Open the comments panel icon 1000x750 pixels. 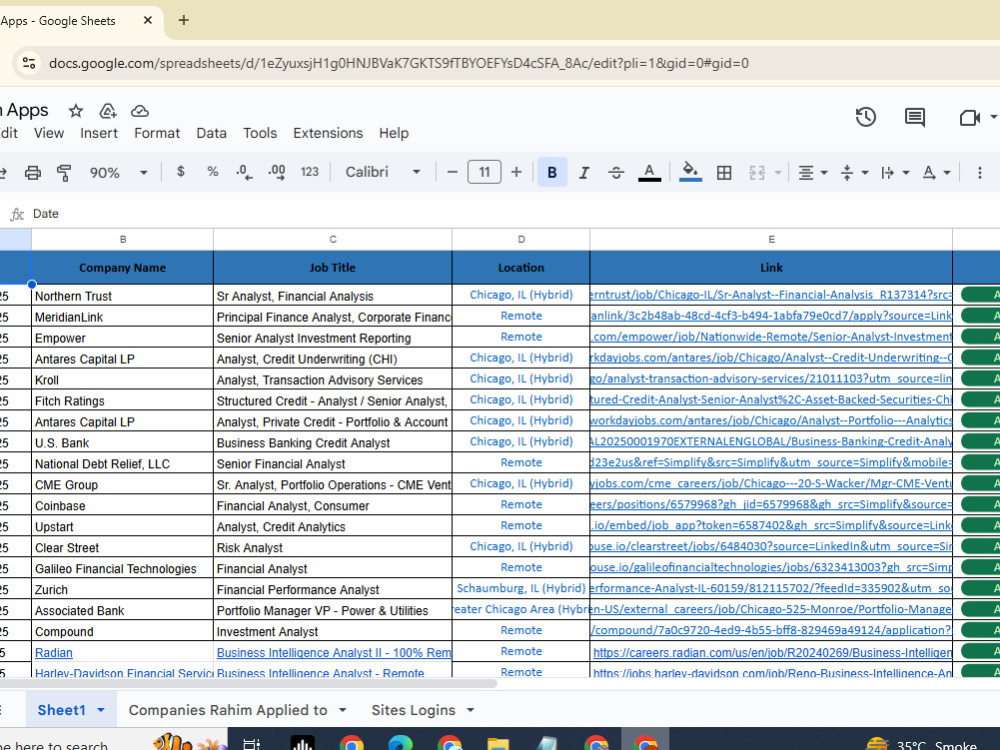(915, 117)
